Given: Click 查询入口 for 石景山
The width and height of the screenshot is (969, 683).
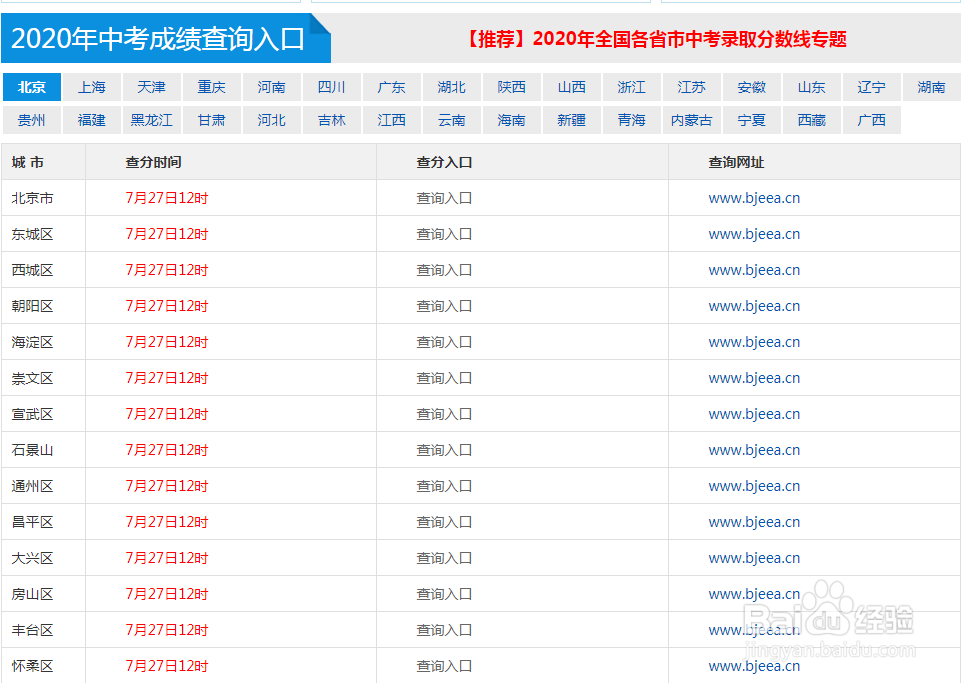Looking at the screenshot, I should 444,449.
